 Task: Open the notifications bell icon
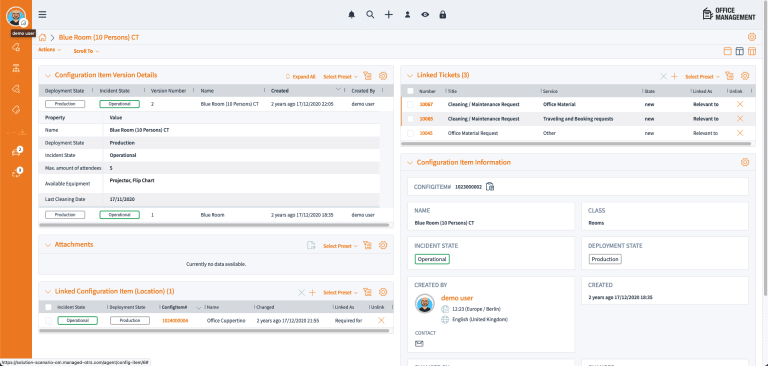352,15
